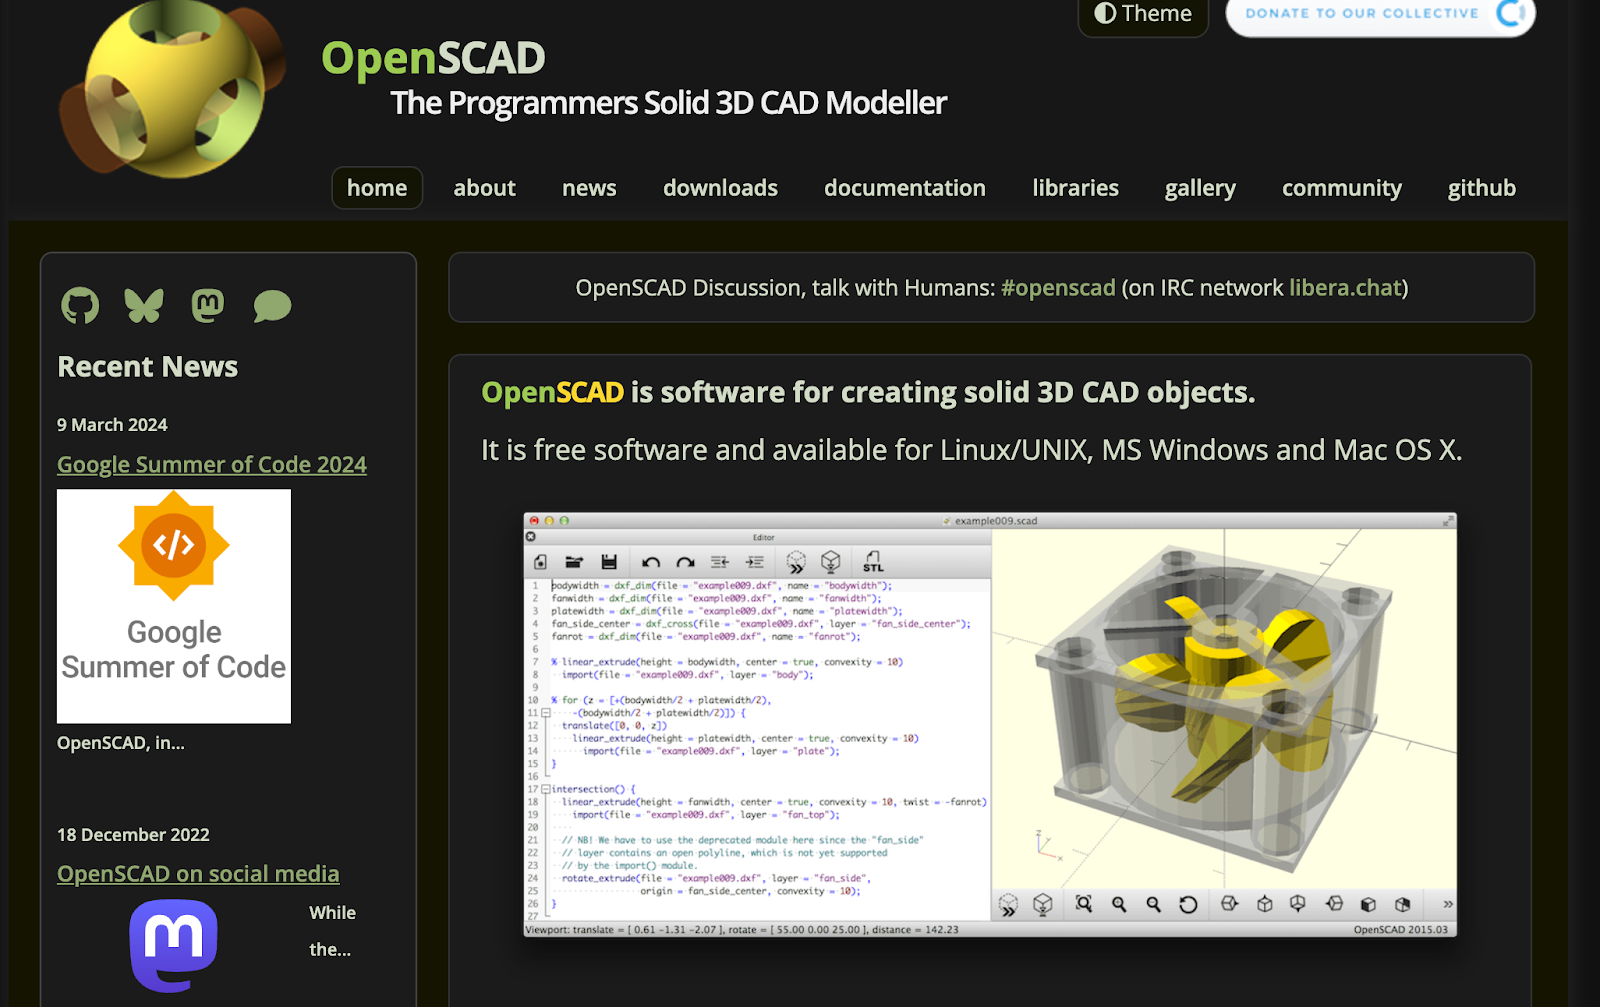Click the large Mastodon logo thumbnail
The height and width of the screenshot is (1007, 1600).
coord(173,945)
